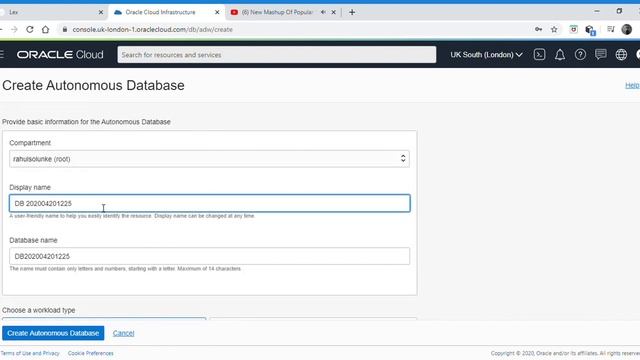This screenshot has height=360, width=640.
Task: Click the browser address bar URL
Action: (152, 29)
